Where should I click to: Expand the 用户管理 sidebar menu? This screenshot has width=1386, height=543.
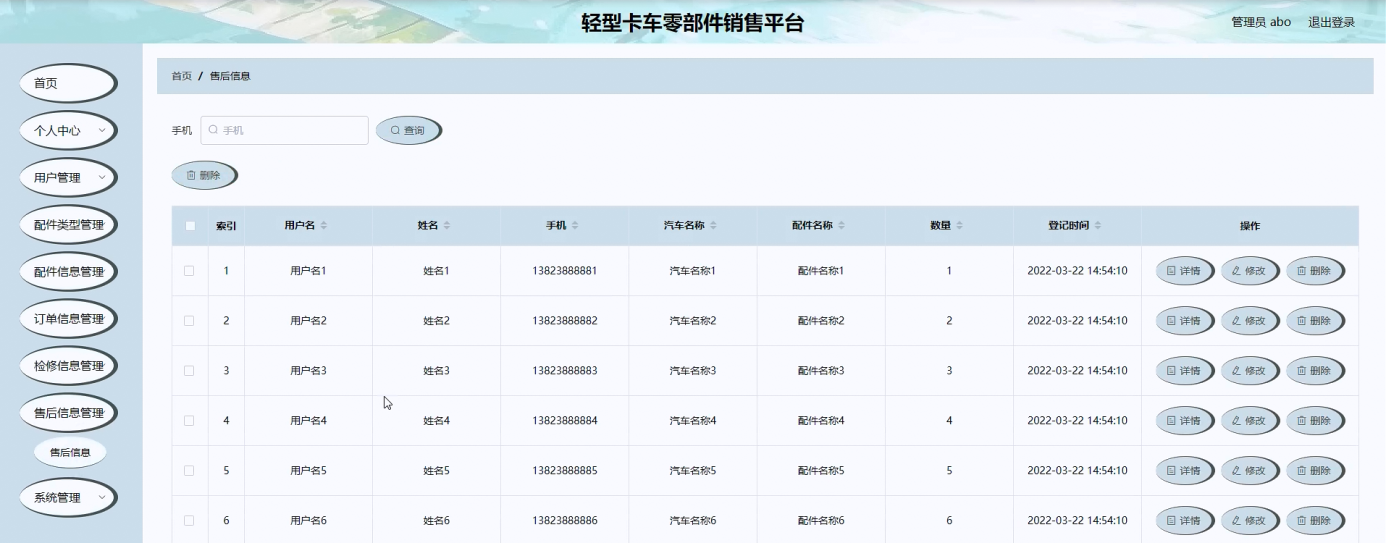(x=68, y=178)
